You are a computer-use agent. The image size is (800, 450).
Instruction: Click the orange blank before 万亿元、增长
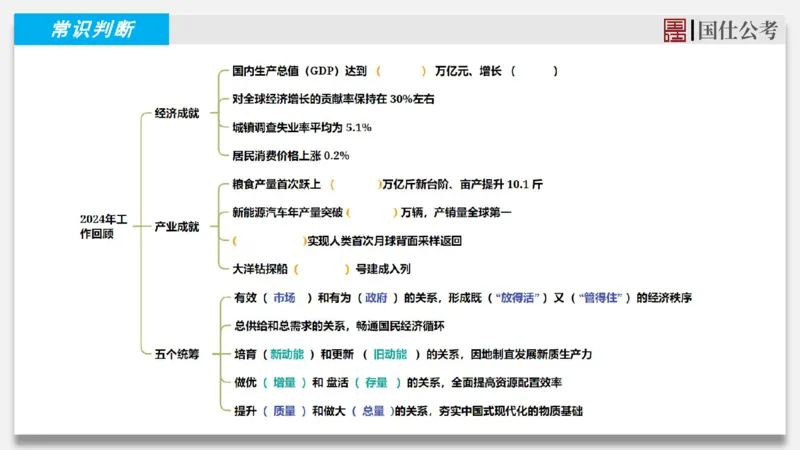401,71
